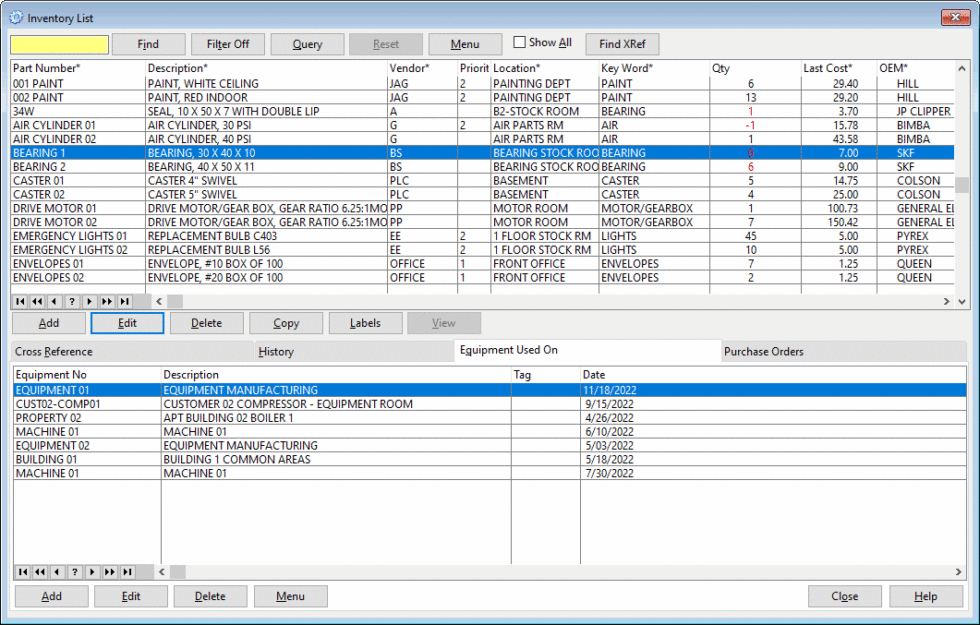Screen dimensions: 980x625
Task: Open the Menu button at the top toolbar
Action: click(x=465, y=43)
